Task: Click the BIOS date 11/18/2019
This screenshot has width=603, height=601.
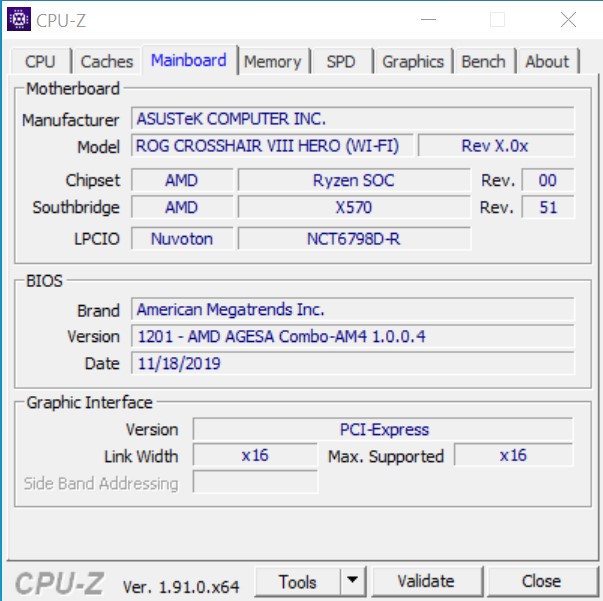Action: pyautogui.click(x=353, y=363)
